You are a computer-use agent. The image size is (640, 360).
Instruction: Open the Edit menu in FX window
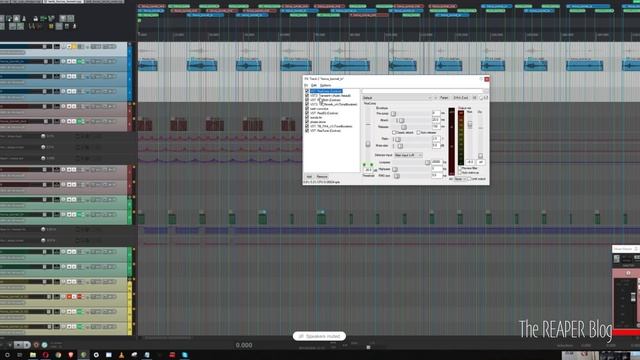coord(314,85)
